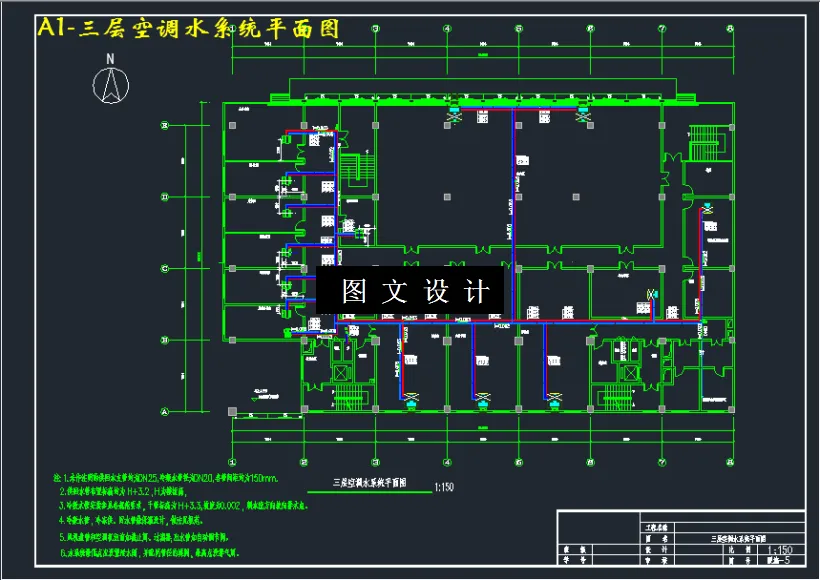Select note line numbered 6
Screen dimensions: 820x580
149,552
